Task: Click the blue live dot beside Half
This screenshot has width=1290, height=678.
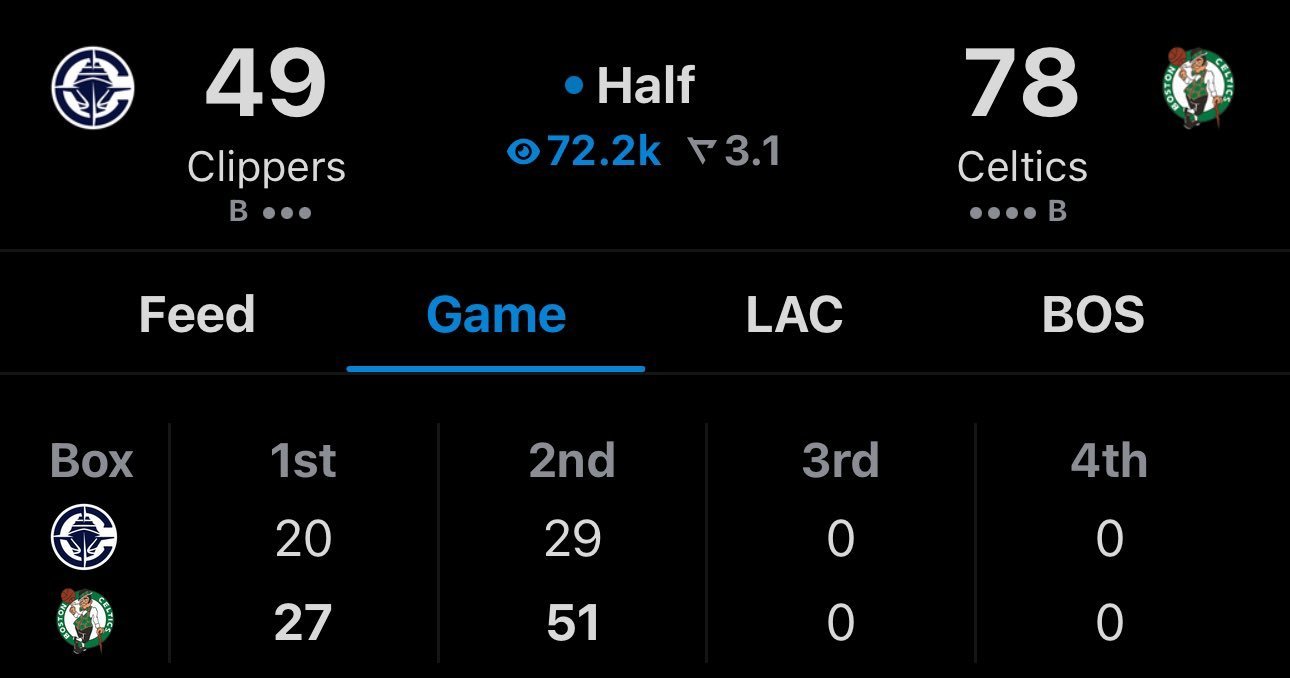Action: [573, 86]
